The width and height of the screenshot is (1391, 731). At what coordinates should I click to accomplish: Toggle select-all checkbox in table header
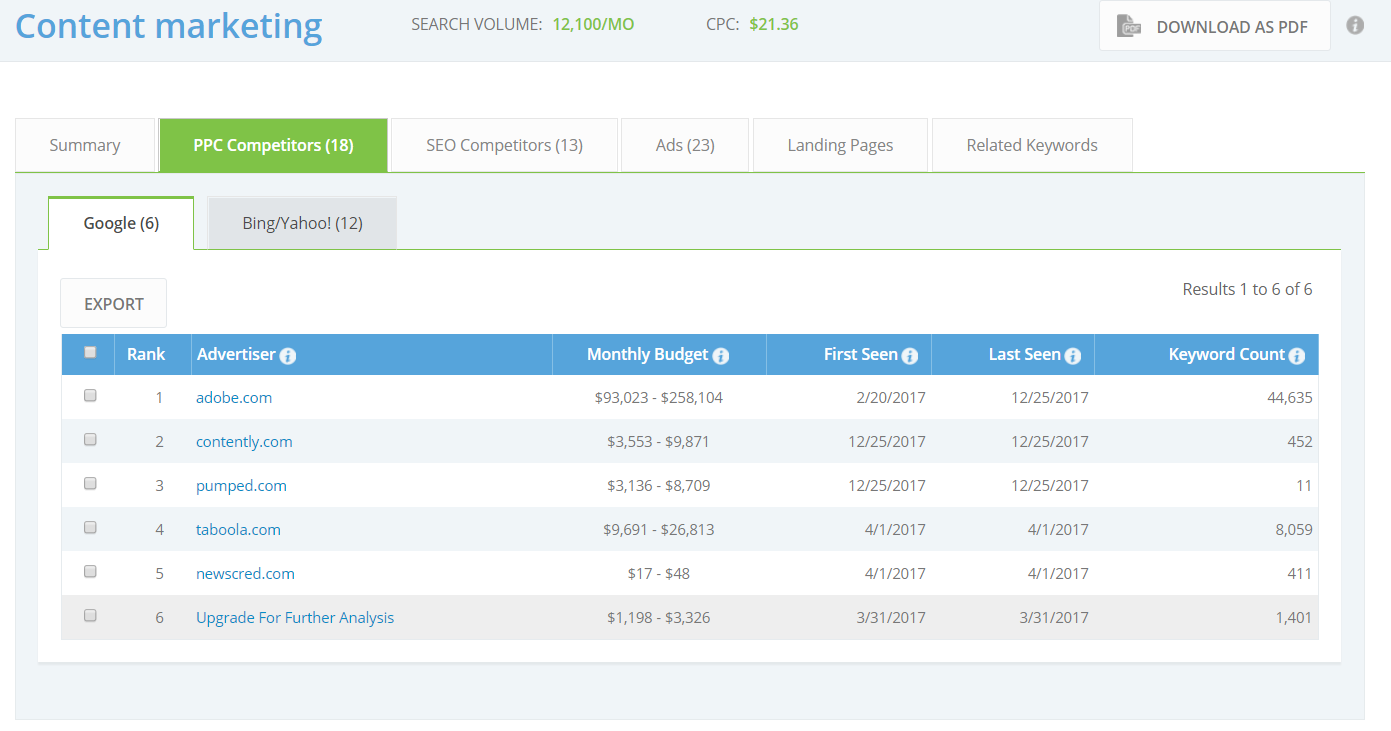(90, 352)
